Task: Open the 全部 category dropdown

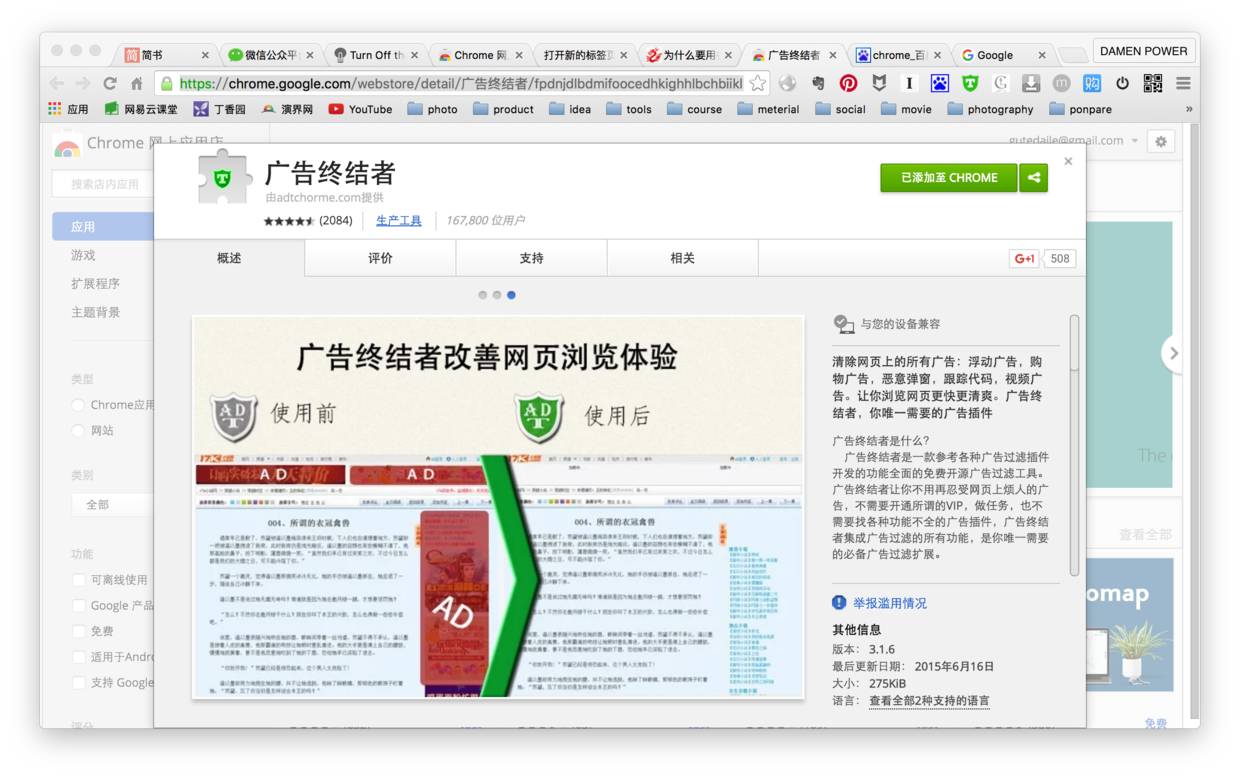Action: (x=112, y=504)
